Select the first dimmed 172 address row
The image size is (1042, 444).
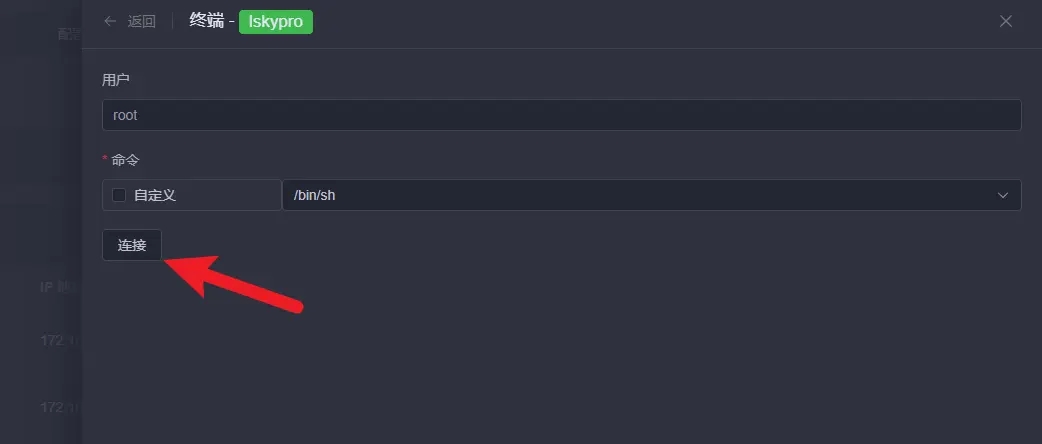[60, 340]
